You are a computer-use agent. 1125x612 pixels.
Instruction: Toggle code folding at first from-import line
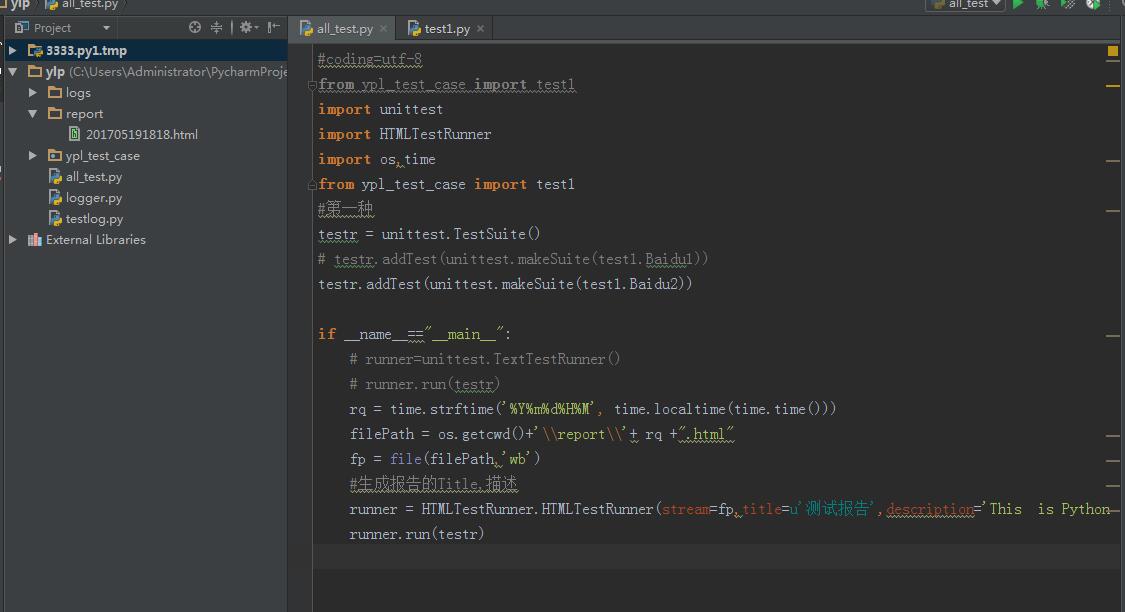click(x=312, y=85)
